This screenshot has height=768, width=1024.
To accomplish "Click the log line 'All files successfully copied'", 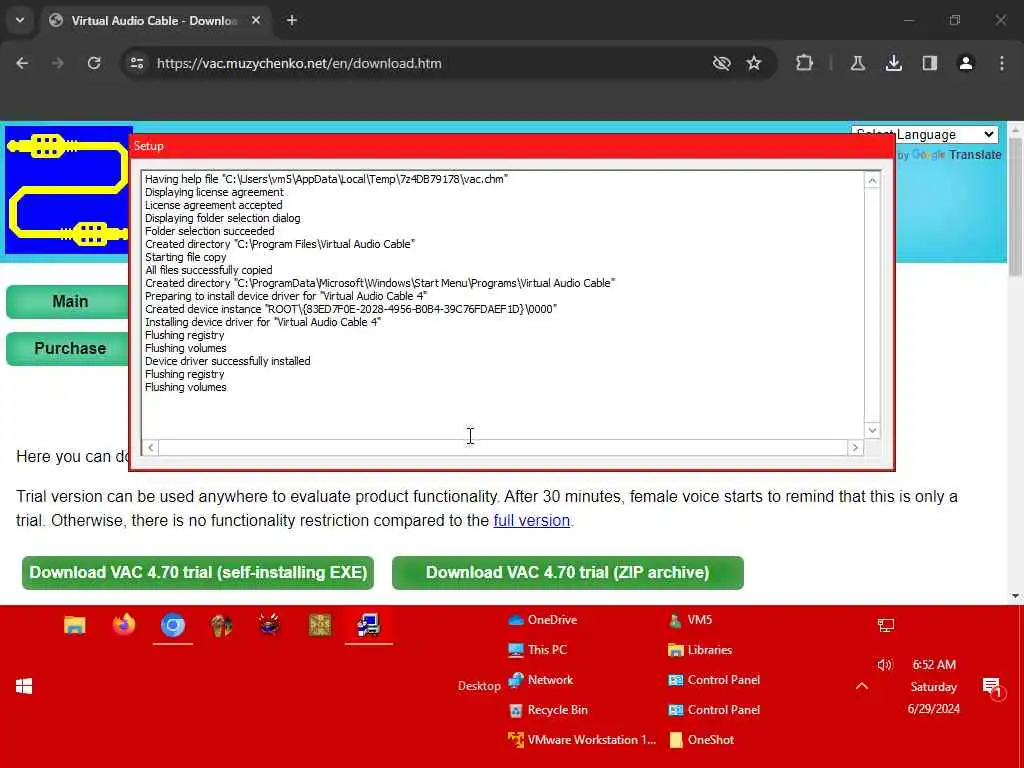I will (x=209, y=270).
